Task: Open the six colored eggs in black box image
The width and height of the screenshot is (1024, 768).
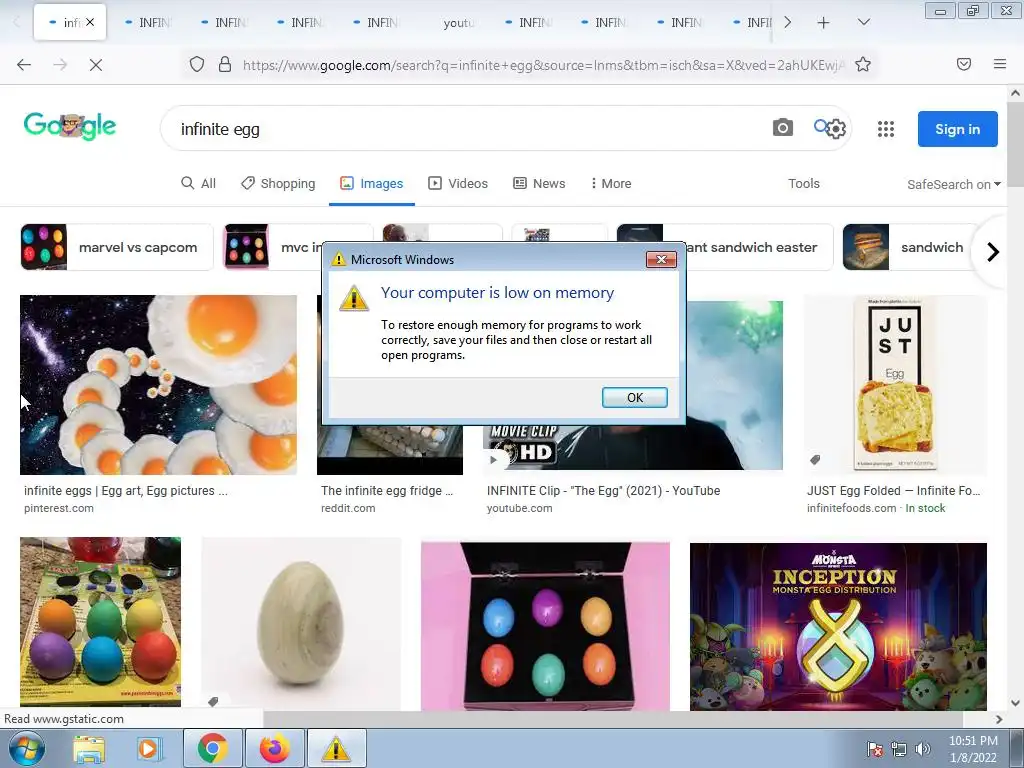Action: coord(545,626)
